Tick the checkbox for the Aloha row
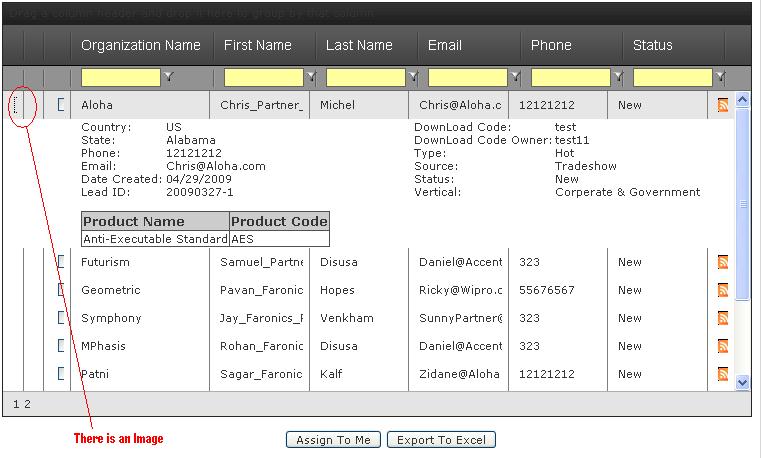Screen dimensions: 761x458 61,104
